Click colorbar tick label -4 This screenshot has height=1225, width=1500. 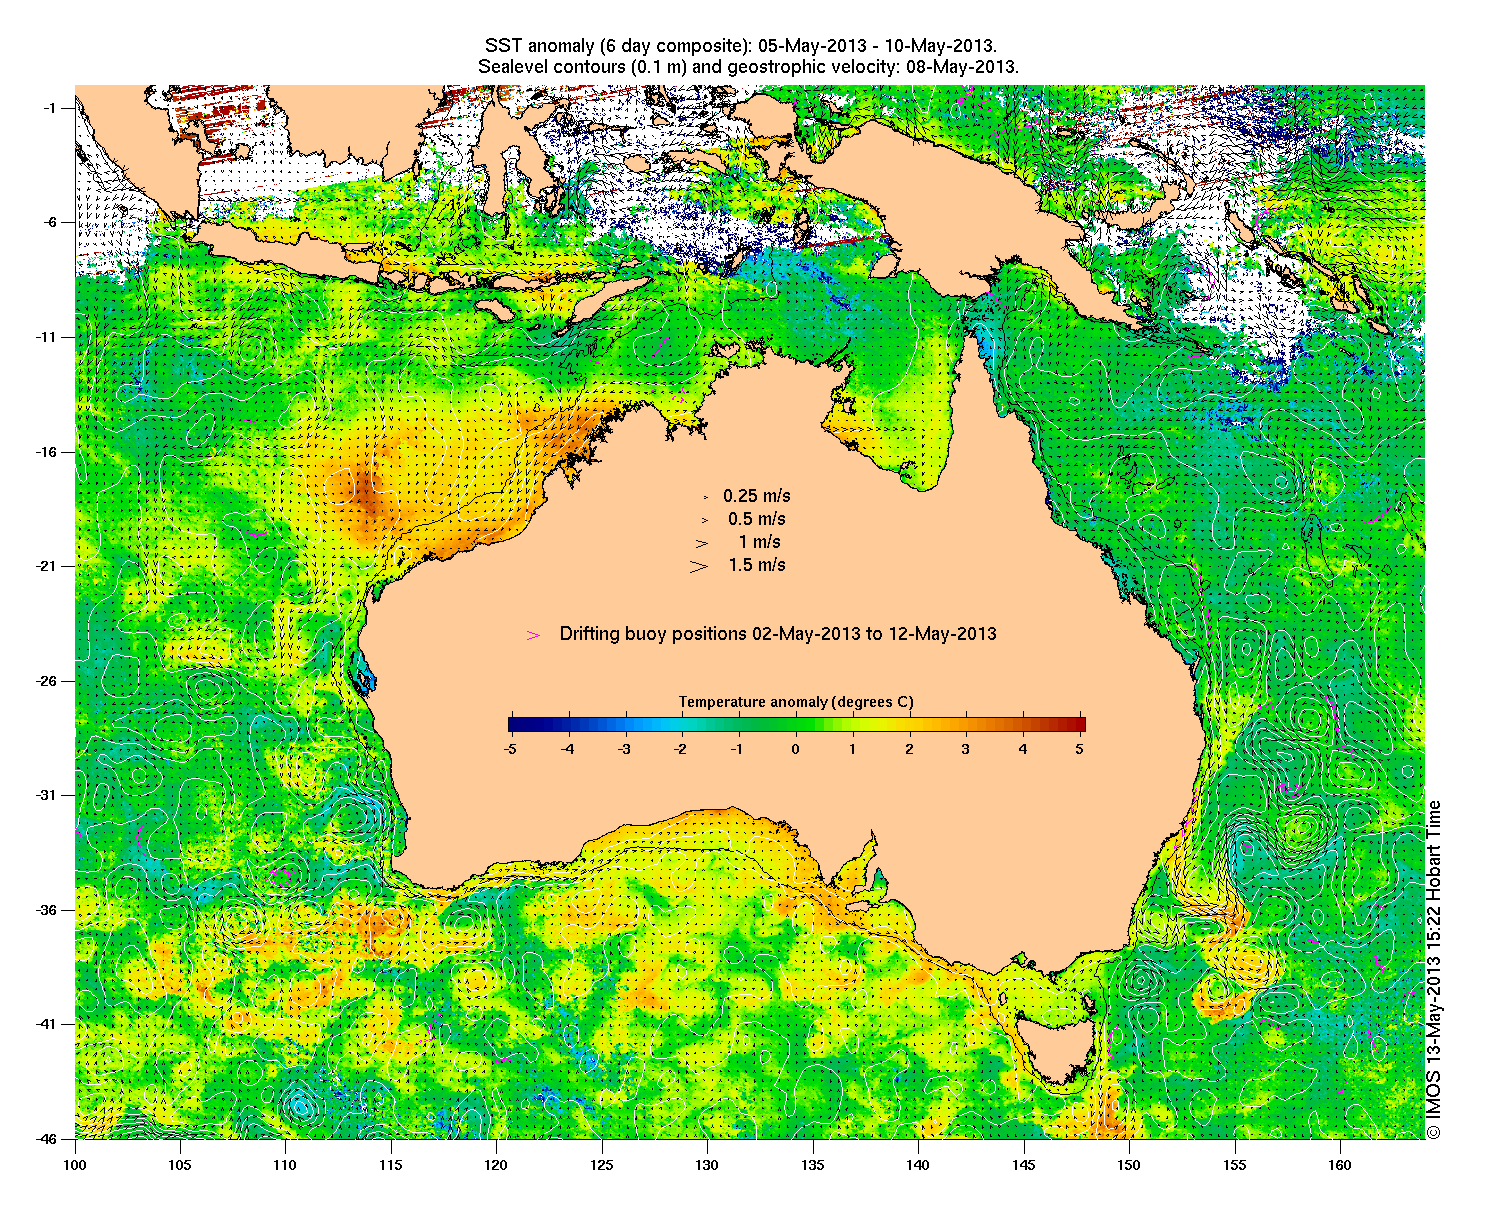coord(566,748)
